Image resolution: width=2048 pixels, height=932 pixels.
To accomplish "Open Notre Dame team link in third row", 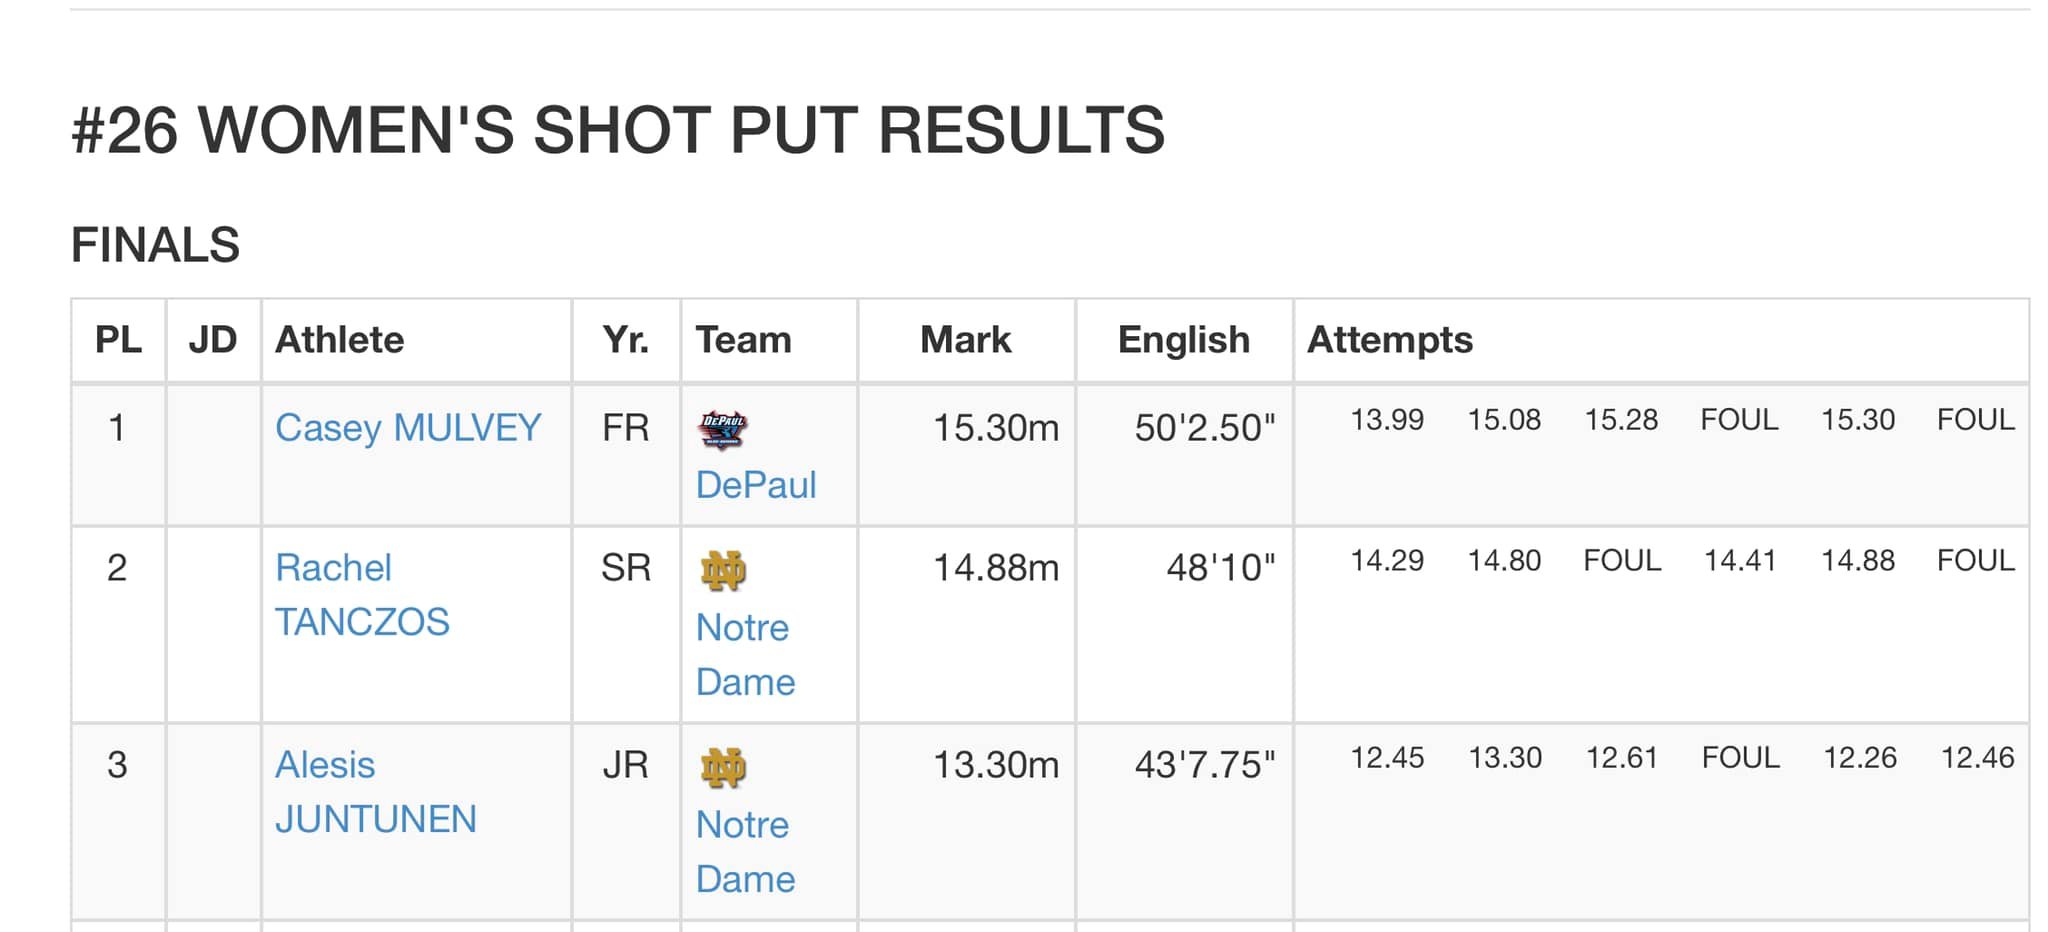I will coord(745,852).
